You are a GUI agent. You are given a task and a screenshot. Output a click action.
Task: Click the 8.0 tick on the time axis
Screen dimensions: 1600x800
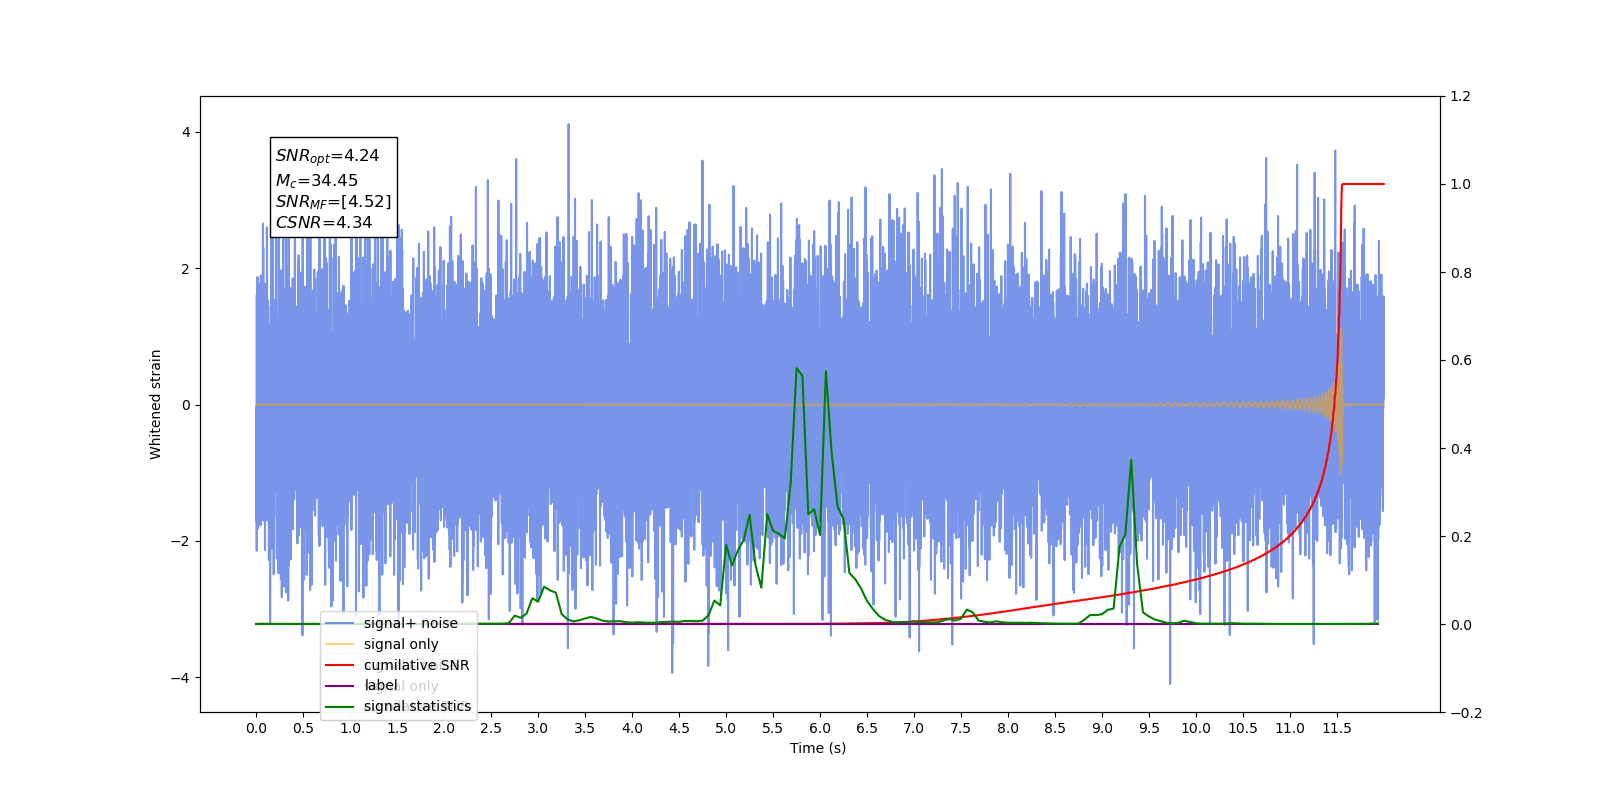click(1008, 728)
